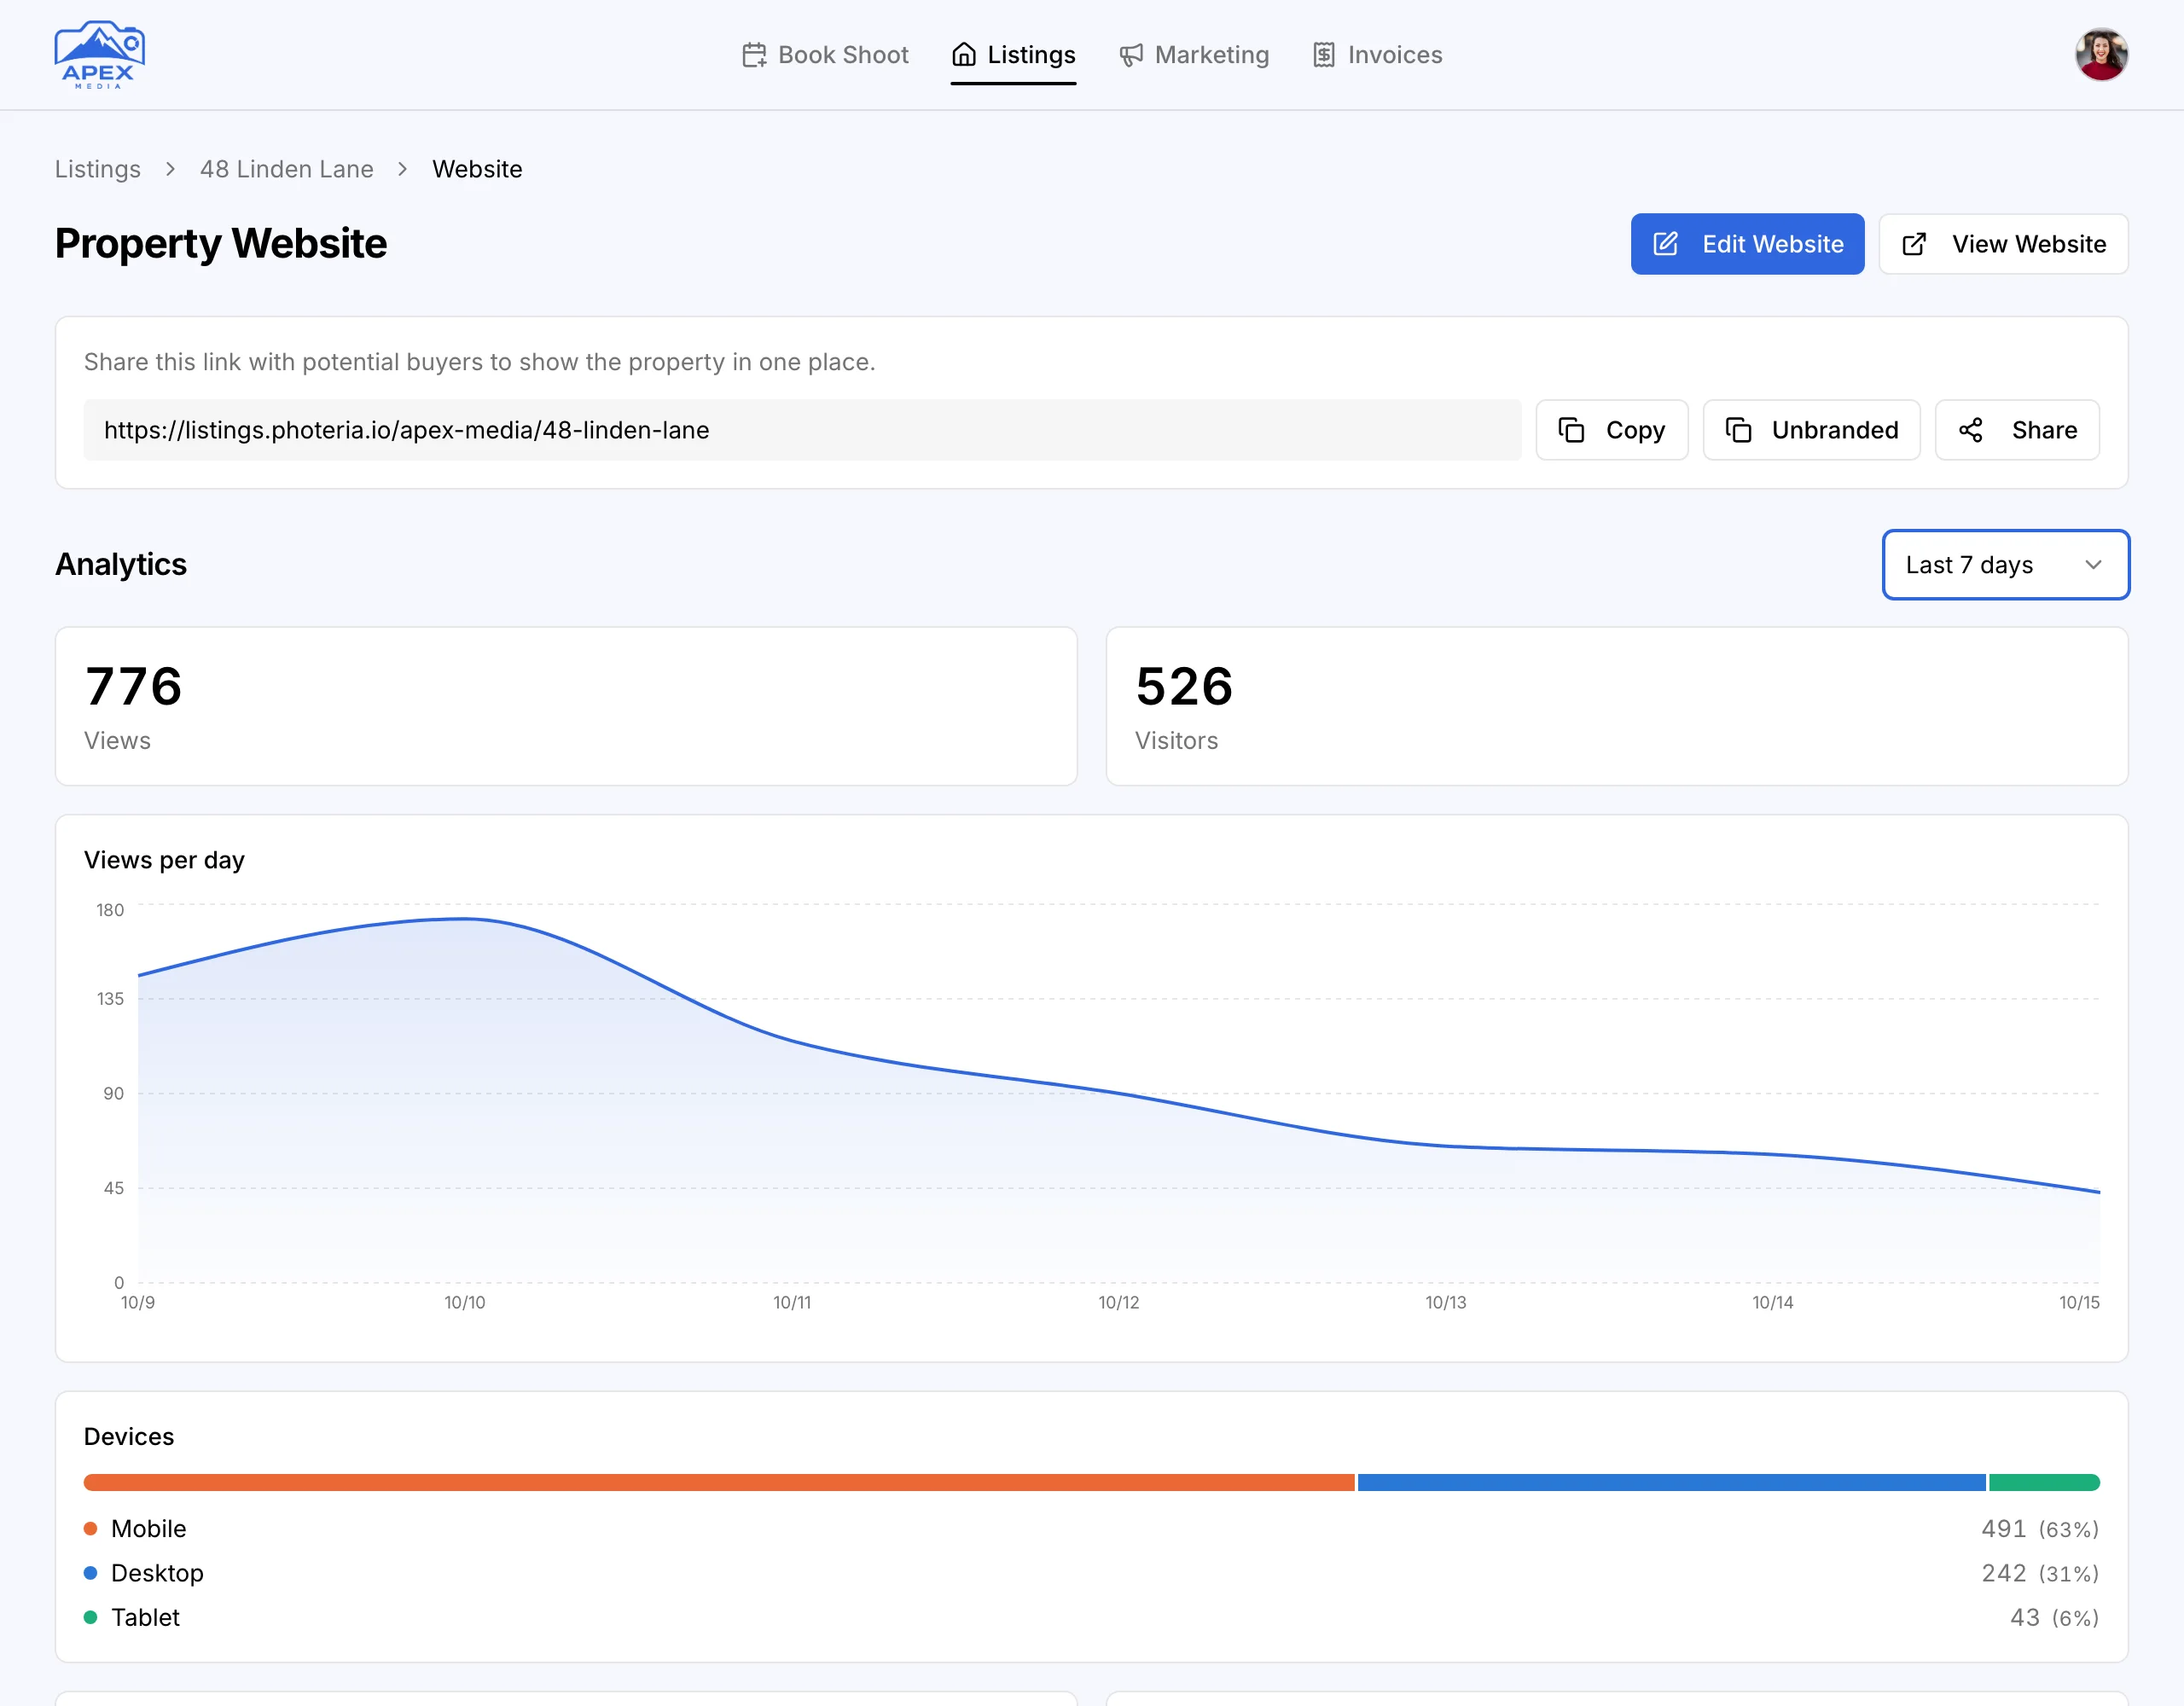Click the dropdown chevron beside Last 7 days
The width and height of the screenshot is (2184, 1706).
[x=2093, y=565]
